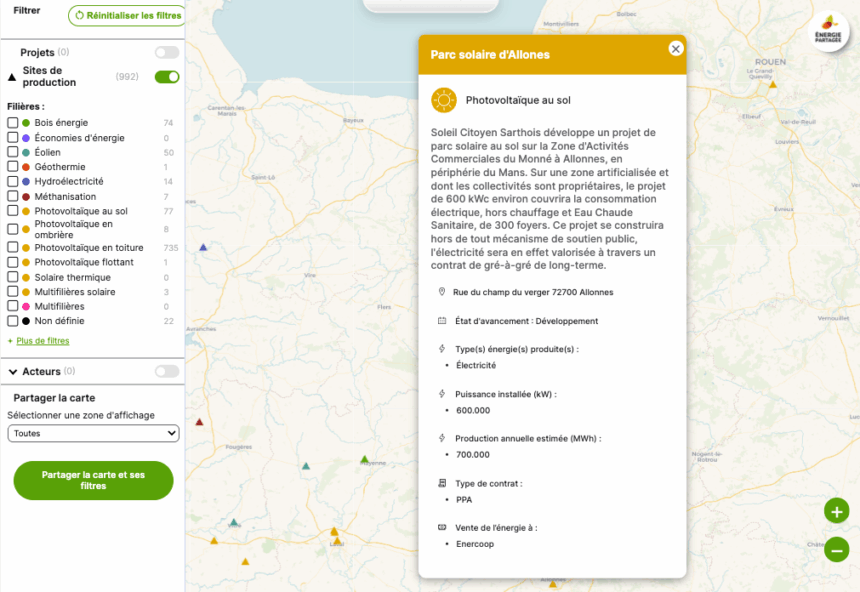Check the Photovoltaïque en toiture checkbox
The height and width of the screenshot is (592, 860).
[13, 247]
